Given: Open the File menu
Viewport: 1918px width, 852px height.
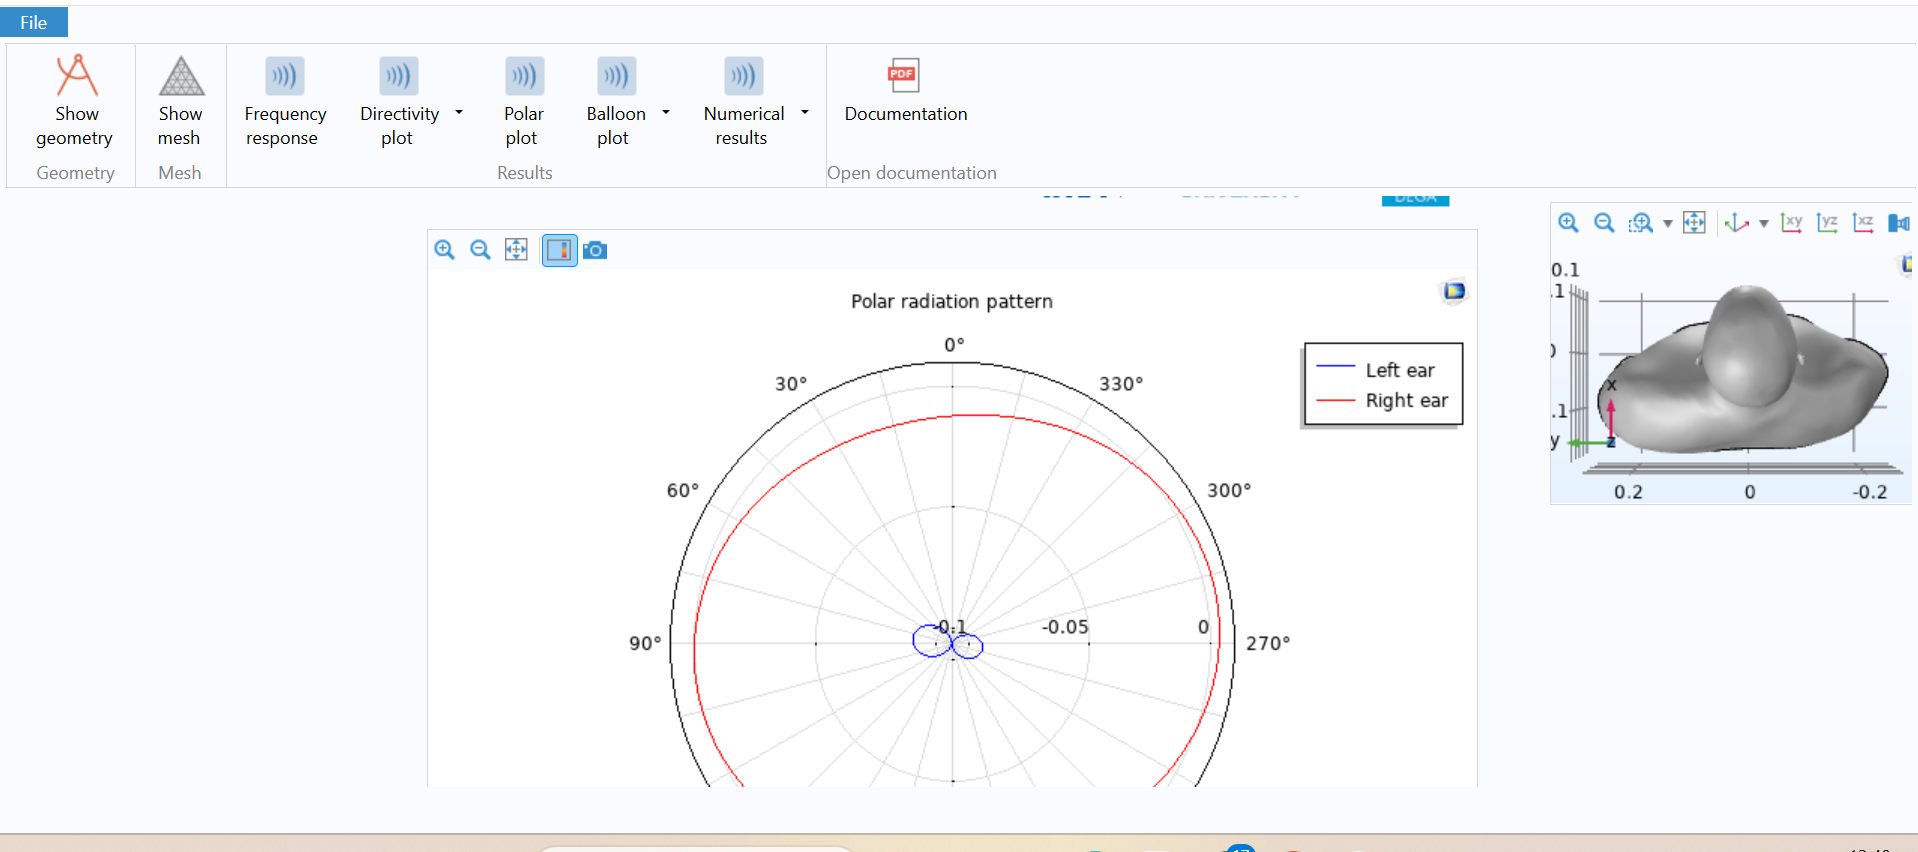Looking at the screenshot, I should (x=34, y=22).
